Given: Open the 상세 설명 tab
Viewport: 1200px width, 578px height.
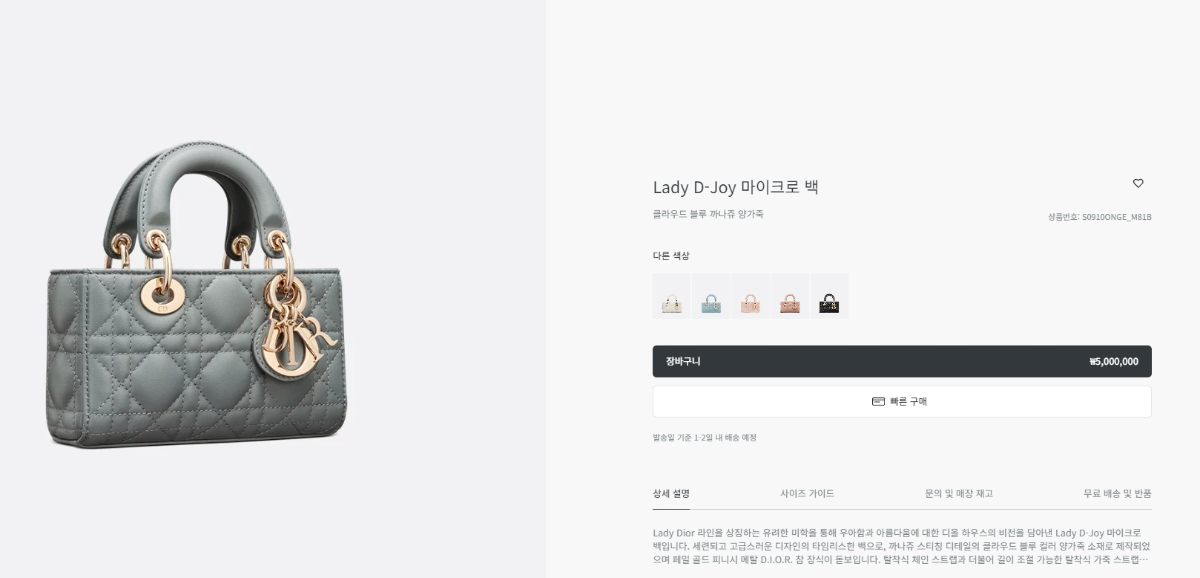Looking at the screenshot, I should tap(671, 493).
